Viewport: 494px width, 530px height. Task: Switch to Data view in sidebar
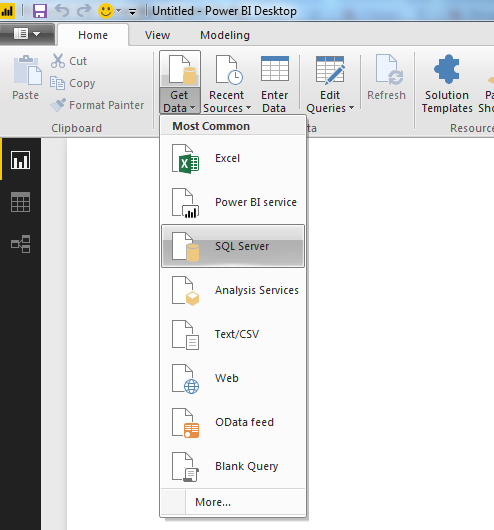click(x=20, y=202)
